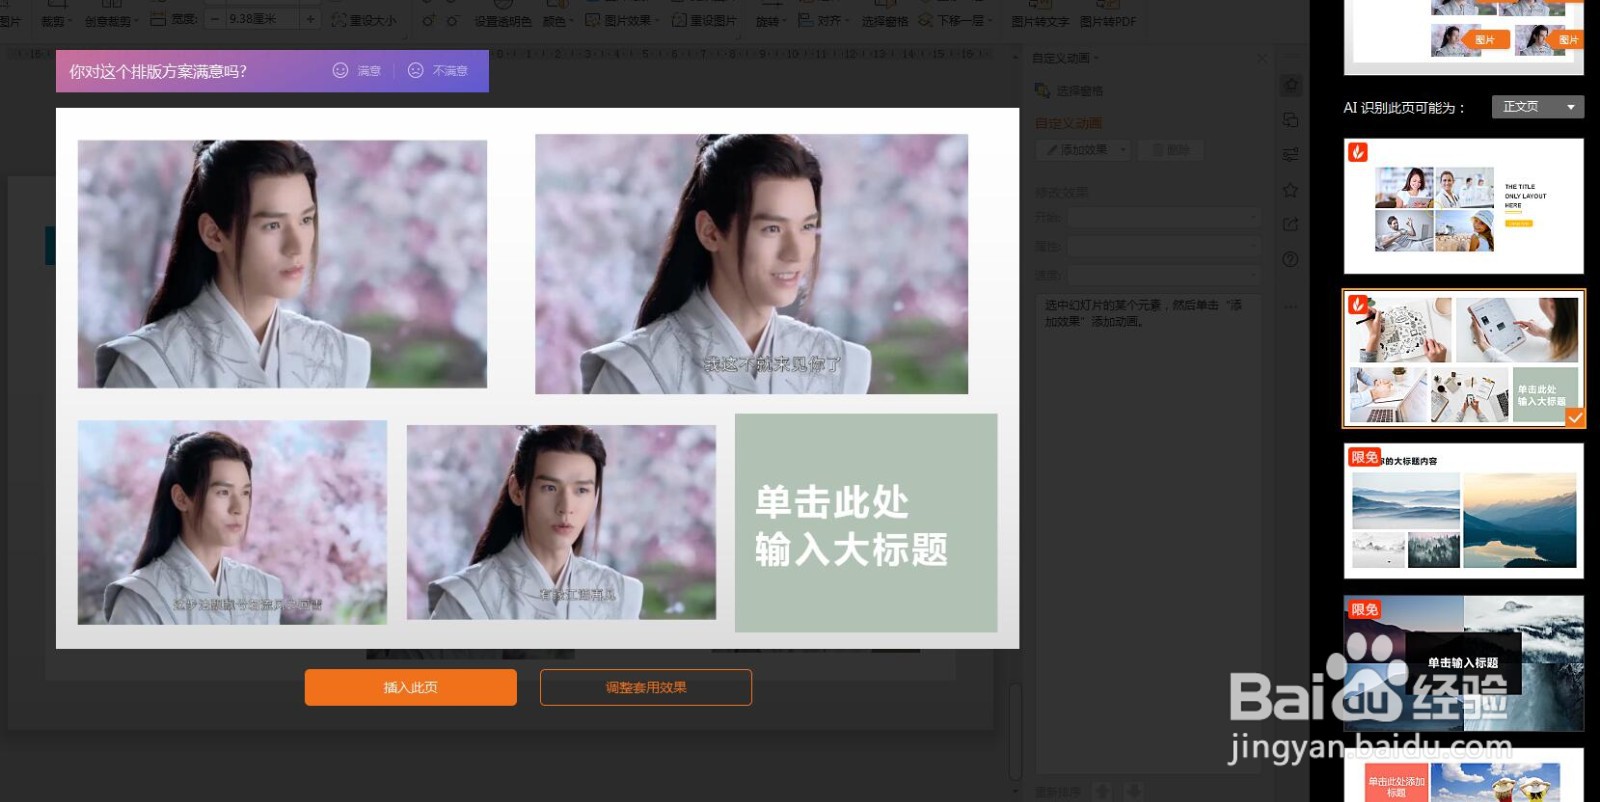The width and height of the screenshot is (1600, 802).
Task: Click the width minus stepper button
Action: (x=215, y=19)
